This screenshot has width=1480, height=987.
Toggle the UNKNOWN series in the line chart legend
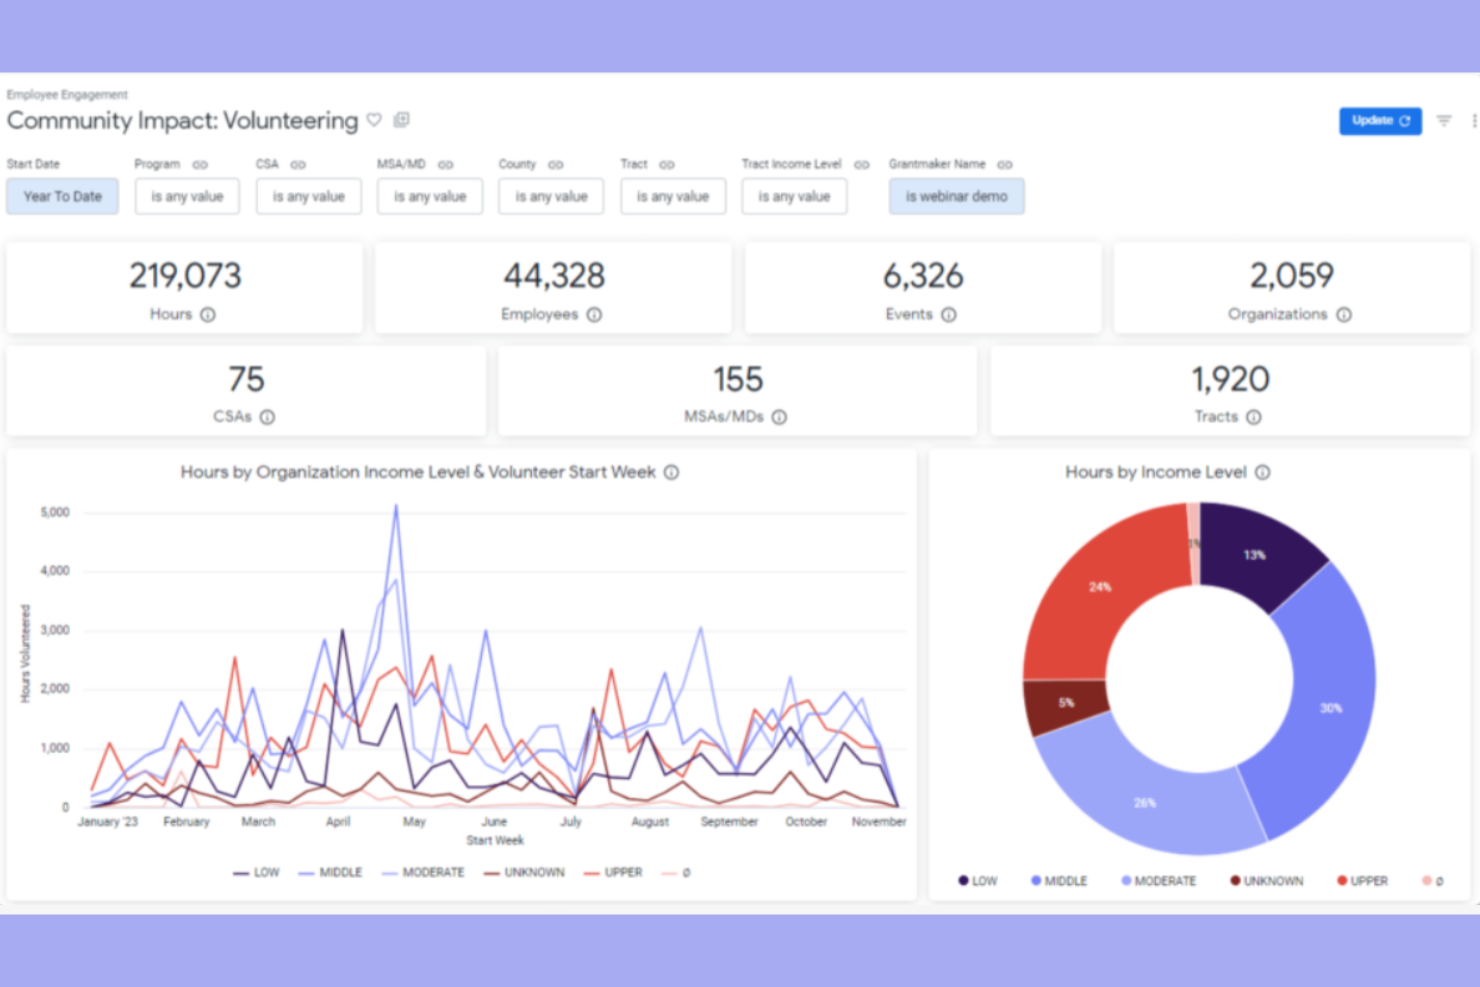pyautogui.click(x=534, y=872)
